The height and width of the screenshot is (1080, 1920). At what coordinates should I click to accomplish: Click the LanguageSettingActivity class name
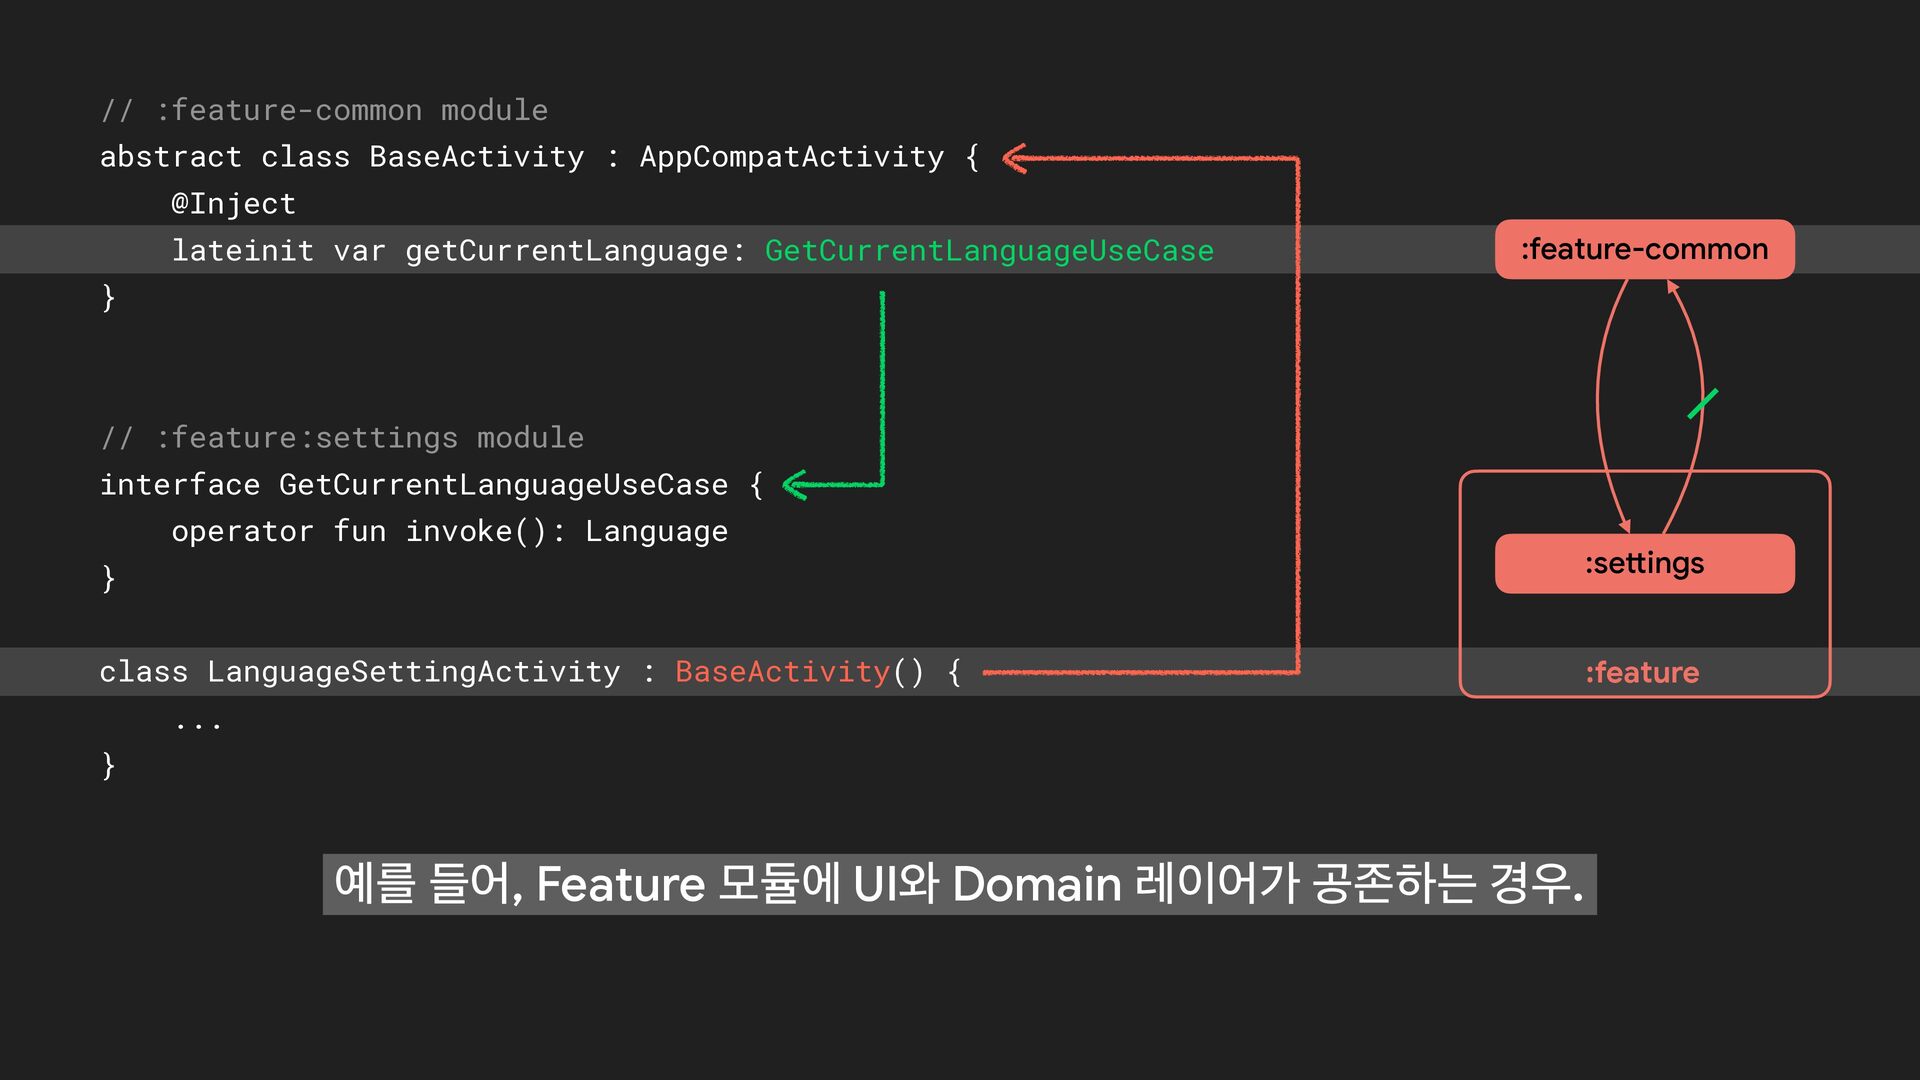(413, 671)
